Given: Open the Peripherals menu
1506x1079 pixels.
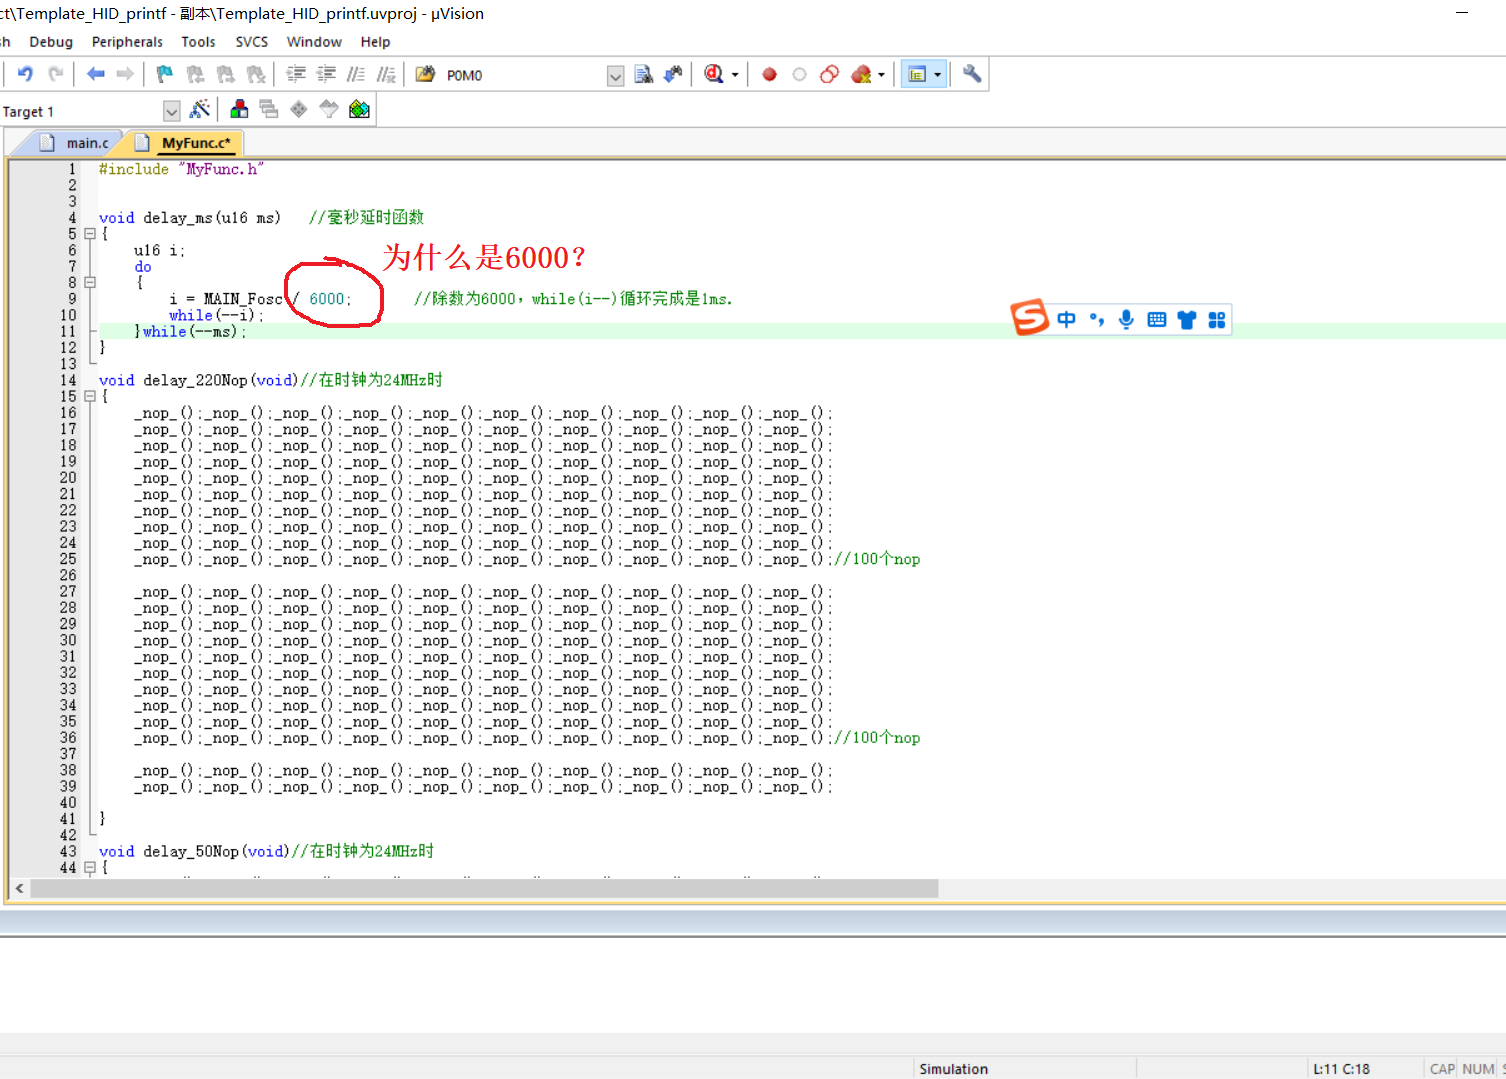Looking at the screenshot, I should click(x=127, y=42).
